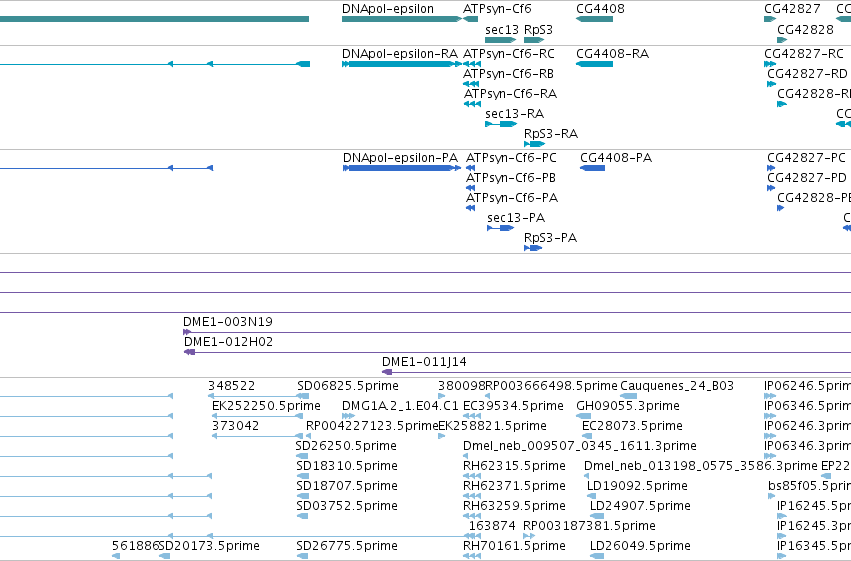
Task: Select the DNApol-epsilon-PA protein bar
Action: coord(402,168)
